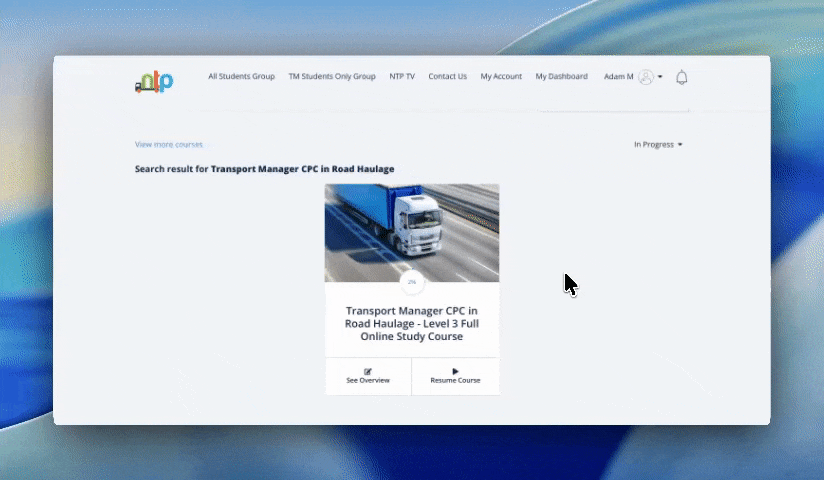This screenshot has width=824, height=480.
Task: Go to TM Students Only Group
Action: pos(332,77)
